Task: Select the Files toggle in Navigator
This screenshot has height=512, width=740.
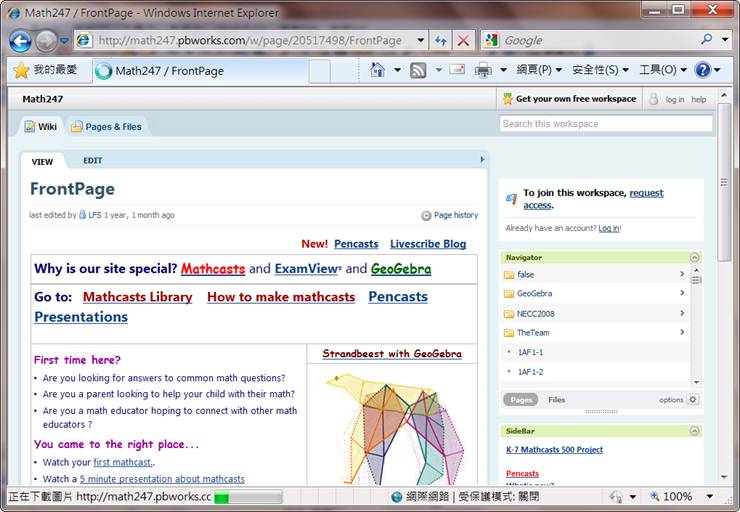Action: 557,400
